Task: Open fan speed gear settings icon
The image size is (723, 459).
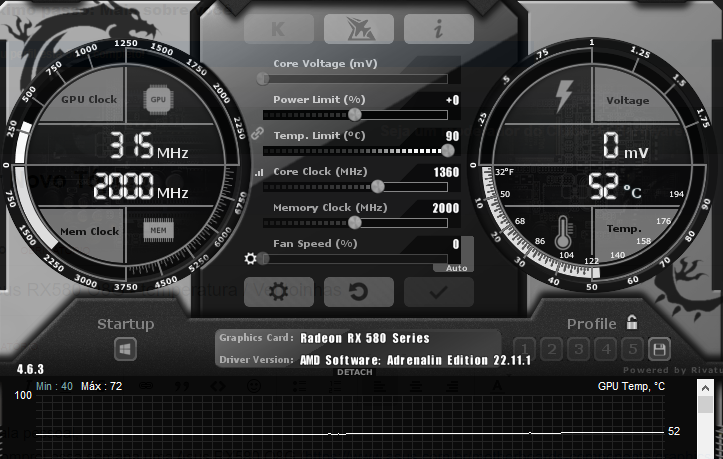Action: 250,258
